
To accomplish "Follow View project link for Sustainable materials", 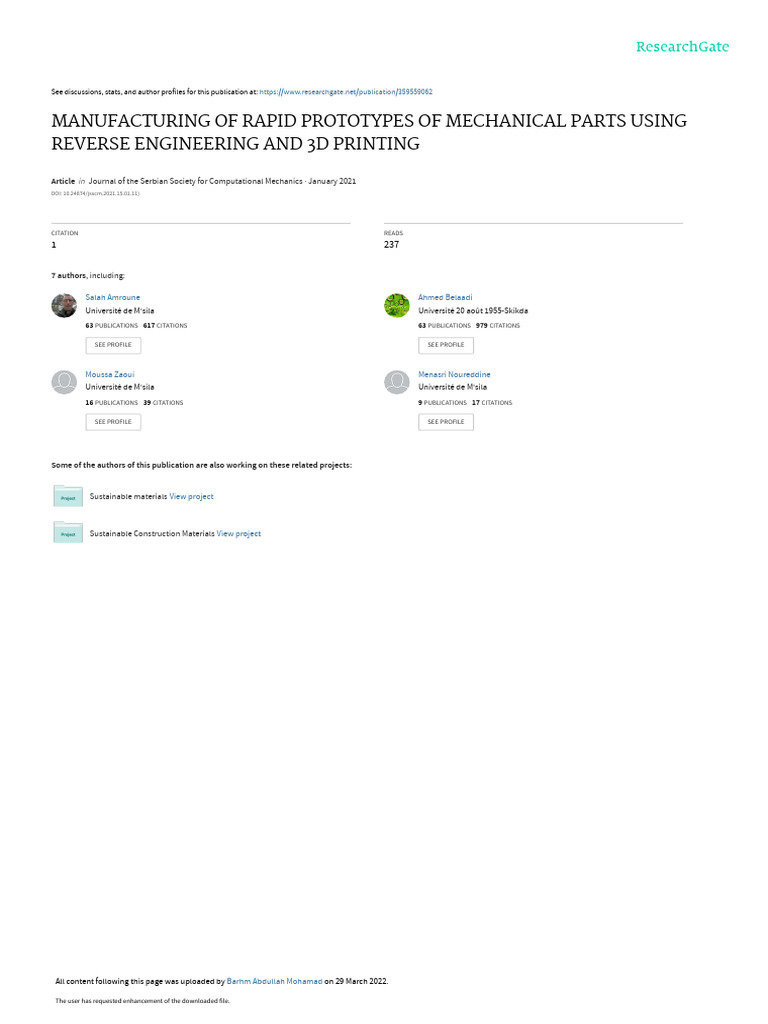I will [x=191, y=496].
